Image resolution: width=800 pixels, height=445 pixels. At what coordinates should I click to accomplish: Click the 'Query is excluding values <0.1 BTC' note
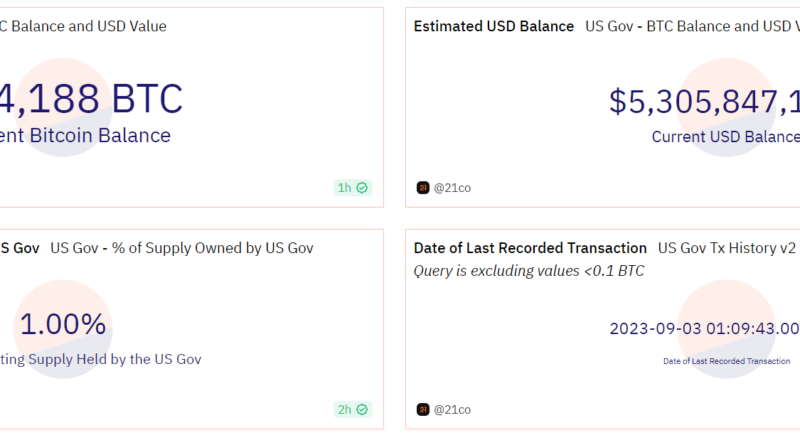pyautogui.click(x=529, y=270)
